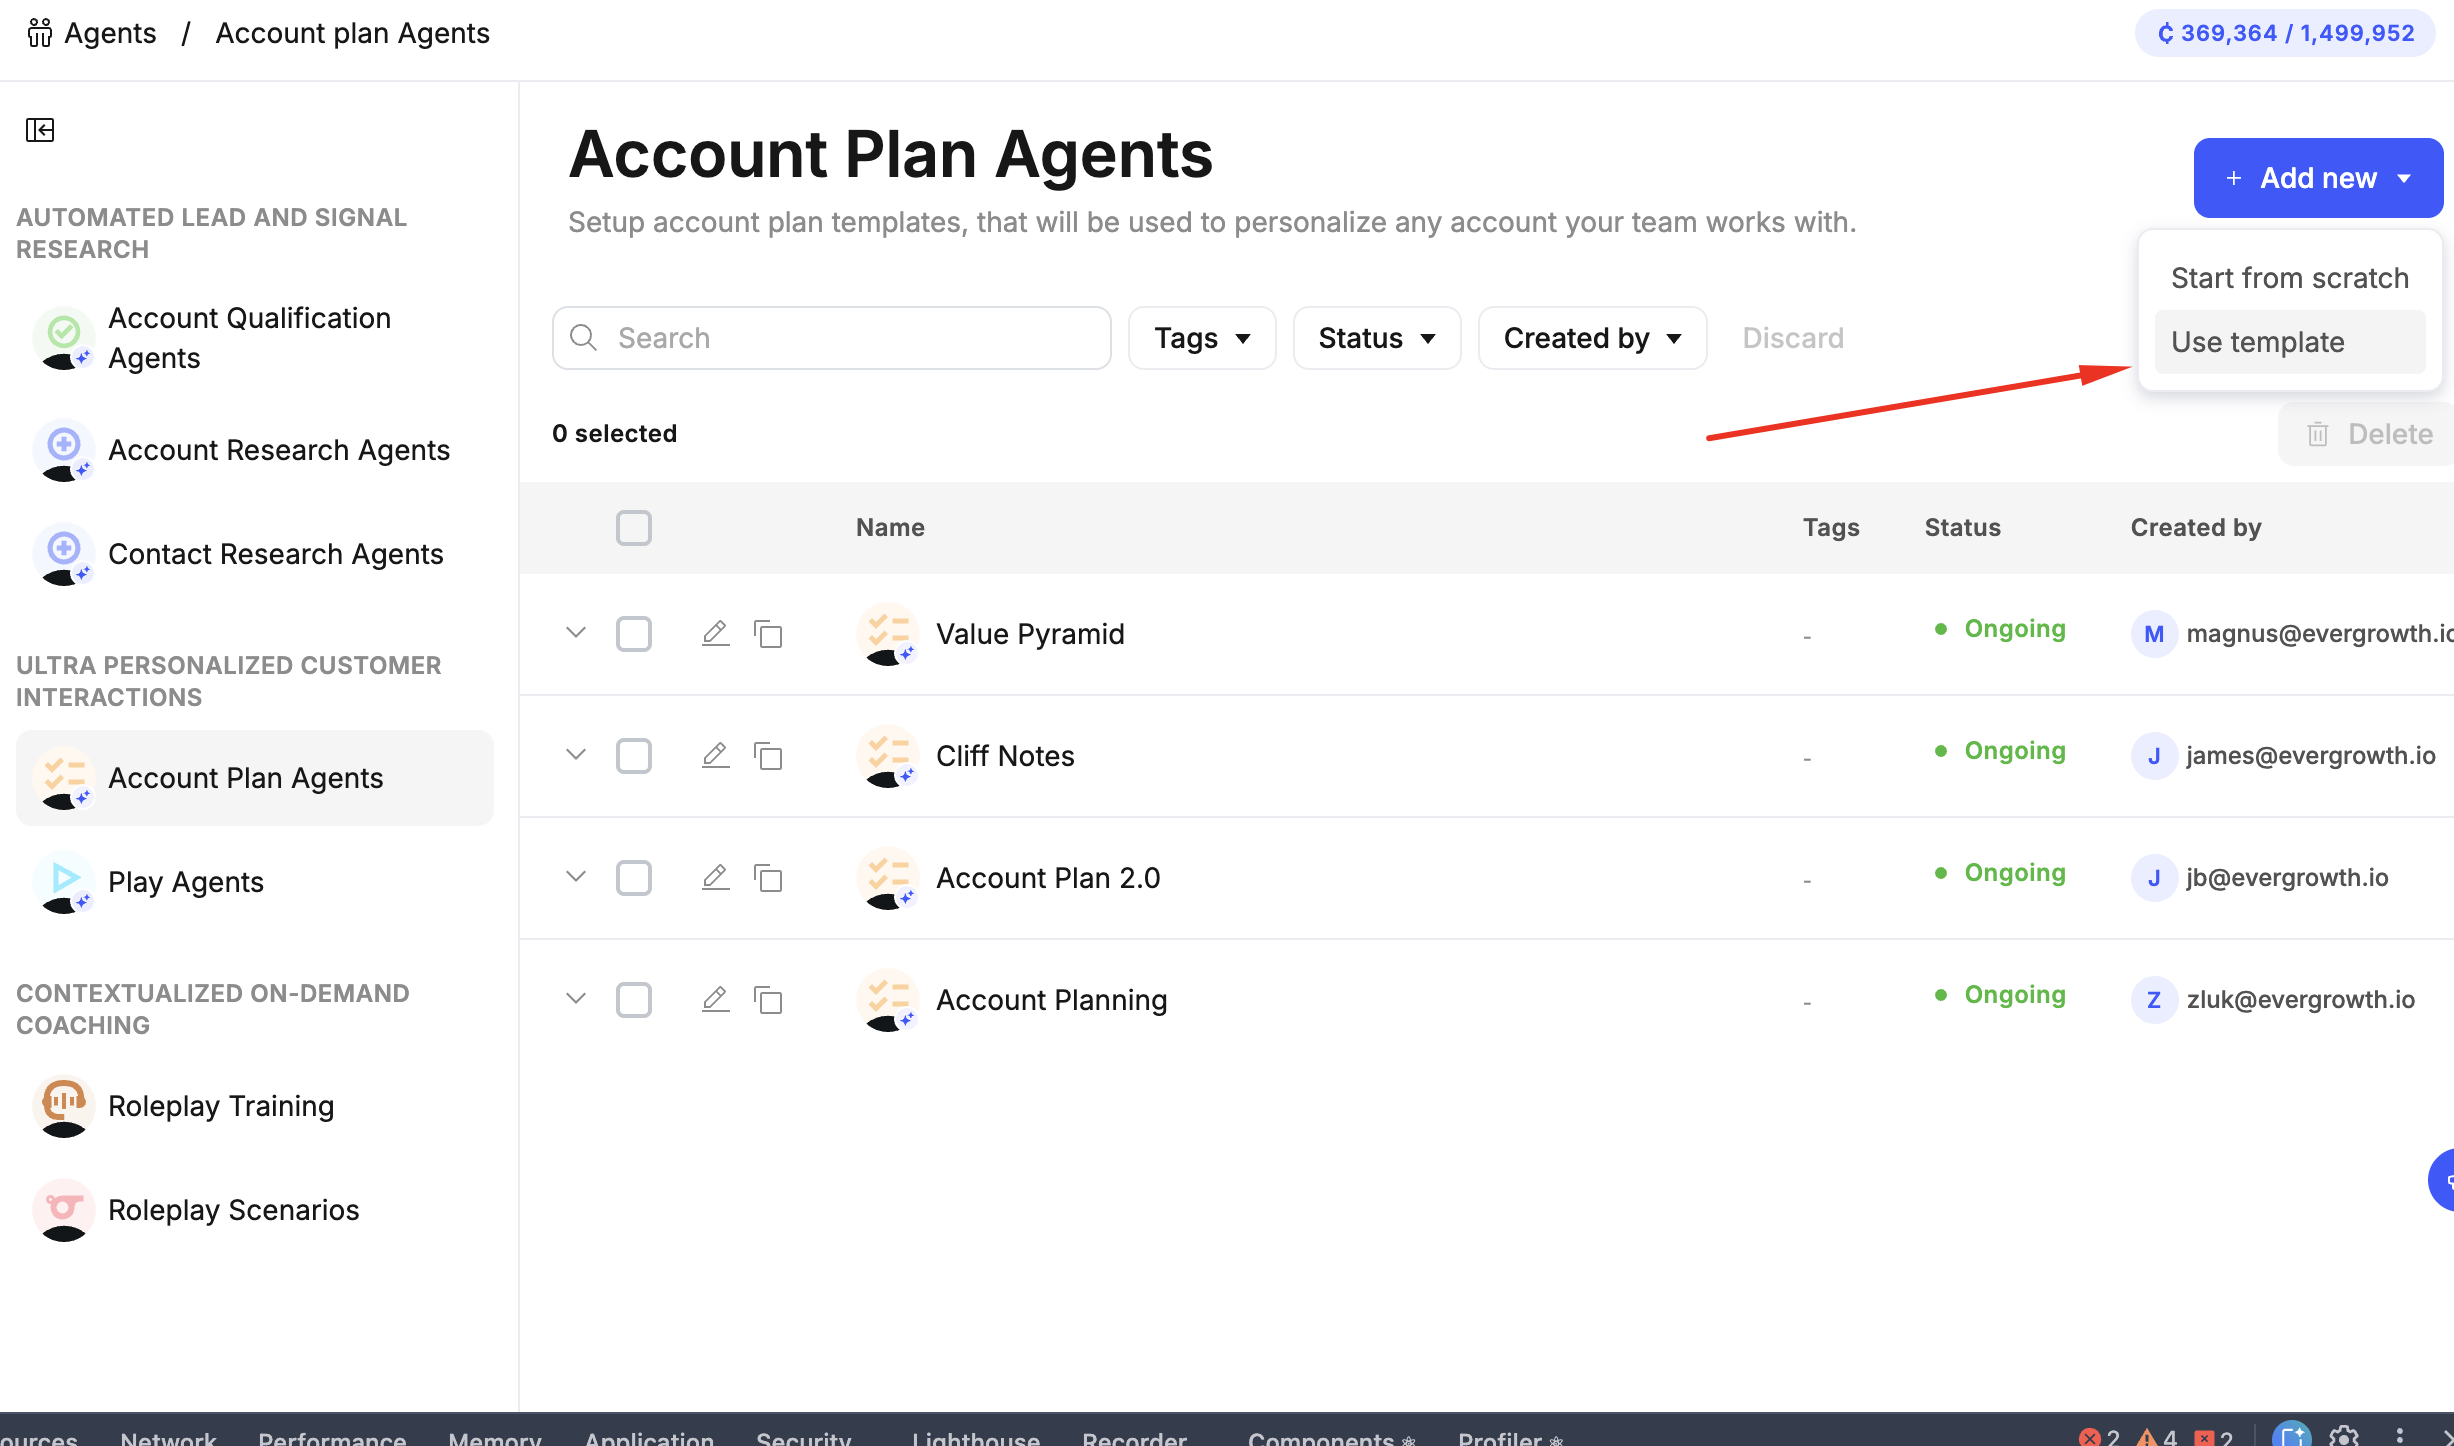
Task: Choose Use template from the menu
Action: tap(2258, 342)
